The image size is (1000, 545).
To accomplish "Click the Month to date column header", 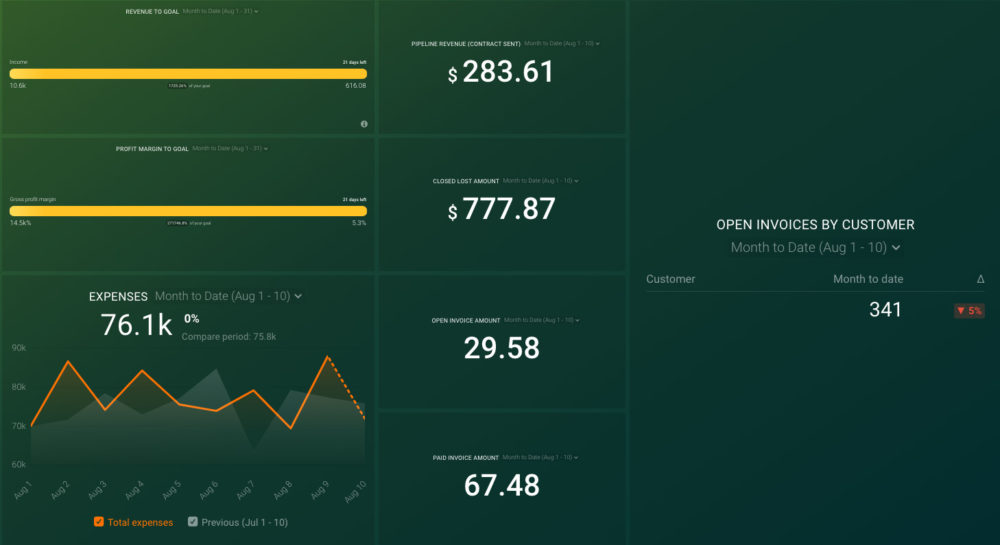I will (x=867, y=279).
